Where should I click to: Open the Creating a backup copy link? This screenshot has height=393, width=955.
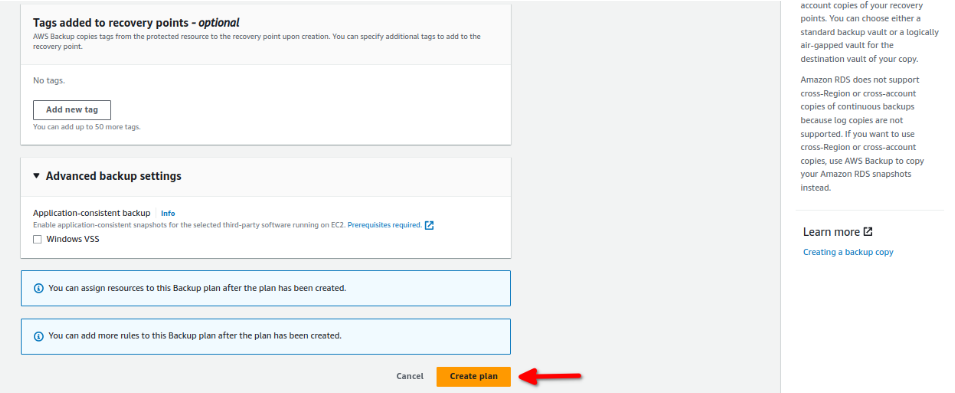click(x=848, y=252)
